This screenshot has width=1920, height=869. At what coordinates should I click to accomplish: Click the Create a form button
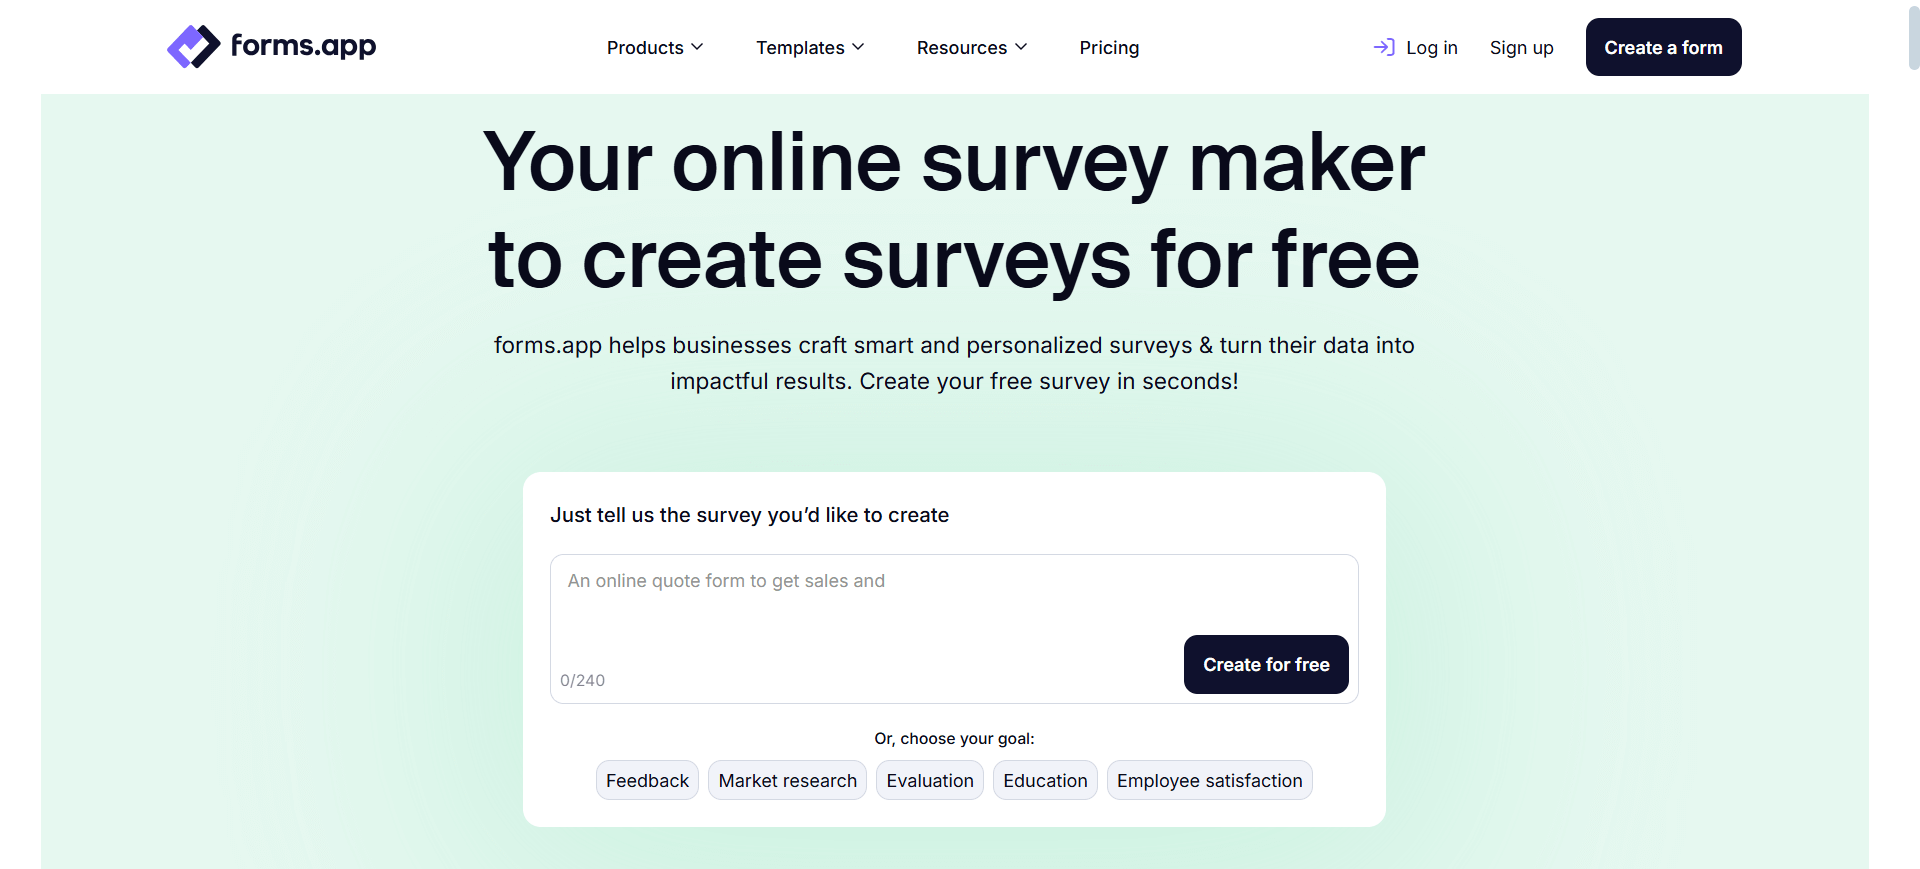pyautogui.click(x=1663, y=47)
